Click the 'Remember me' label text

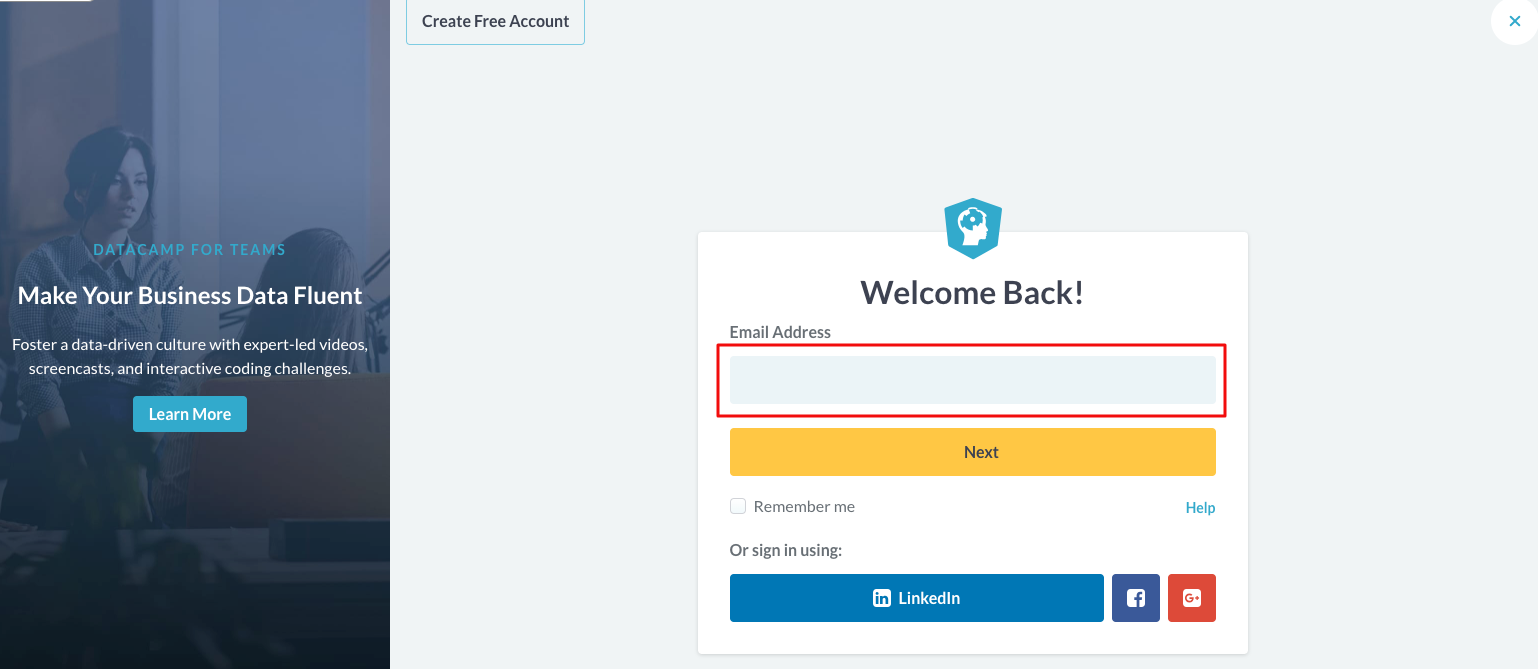click(x=804, y=507)
